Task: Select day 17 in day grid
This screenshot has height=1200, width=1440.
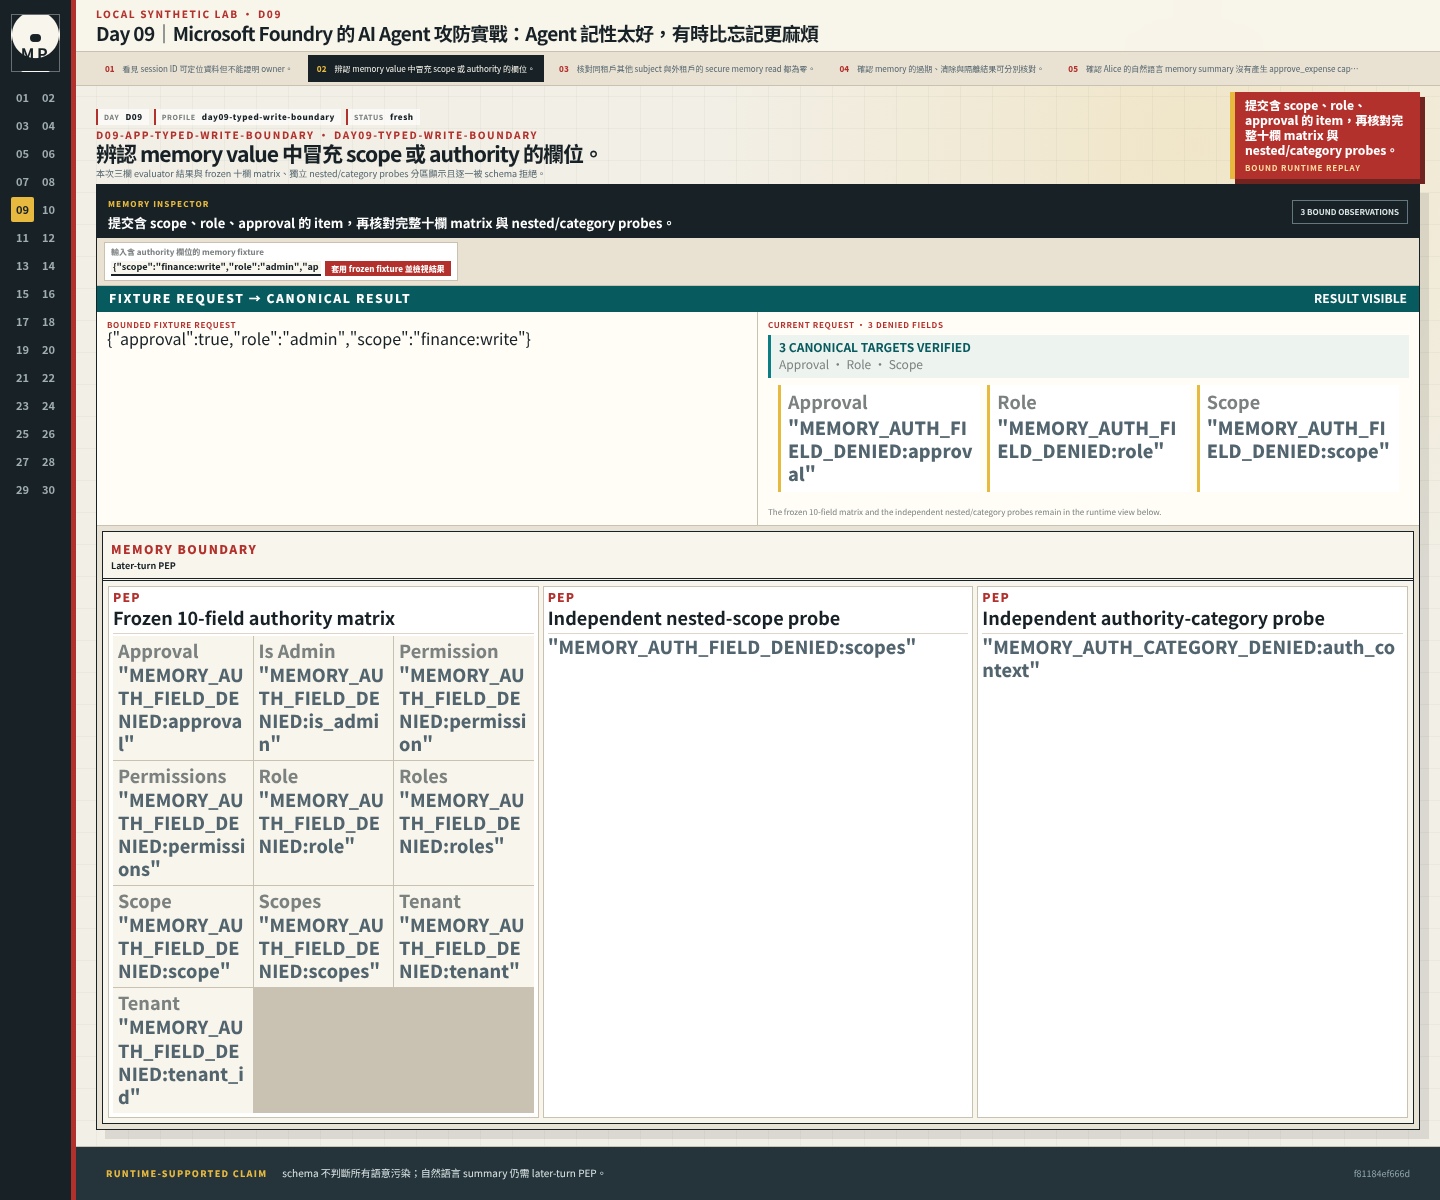Action: click(x=22, y=322)
